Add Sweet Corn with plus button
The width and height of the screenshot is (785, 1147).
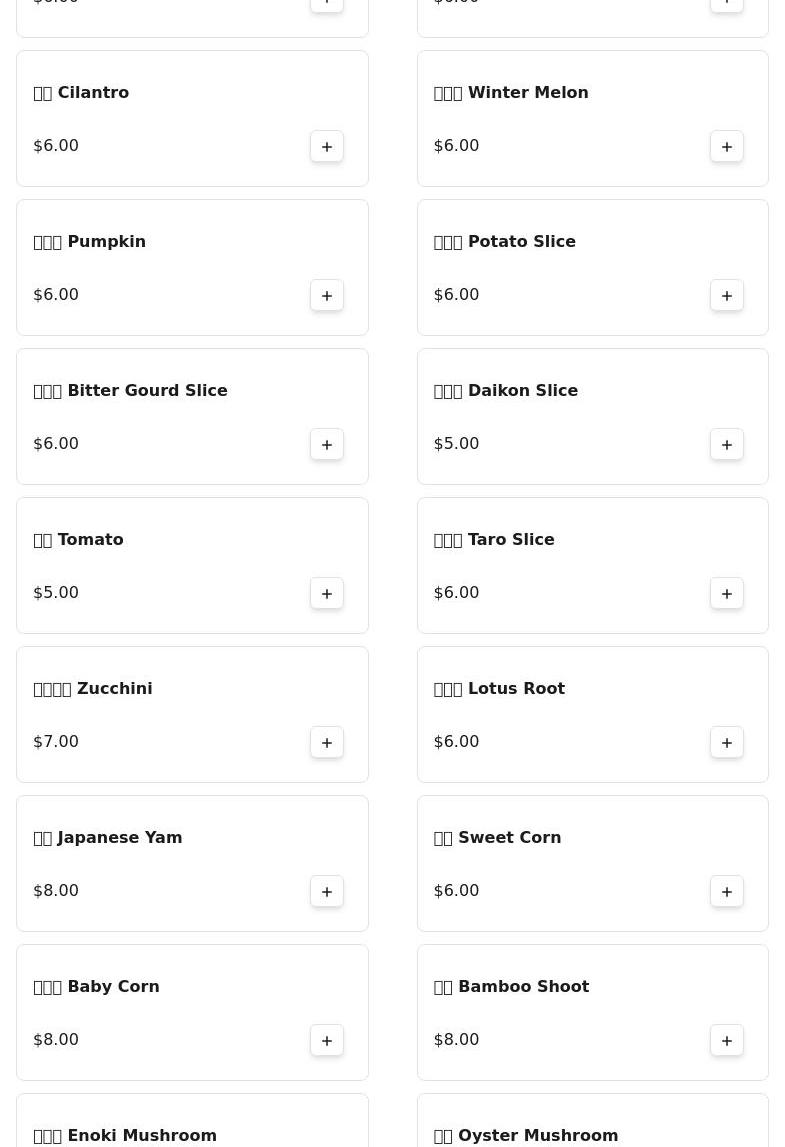click(x=726, y=892)
